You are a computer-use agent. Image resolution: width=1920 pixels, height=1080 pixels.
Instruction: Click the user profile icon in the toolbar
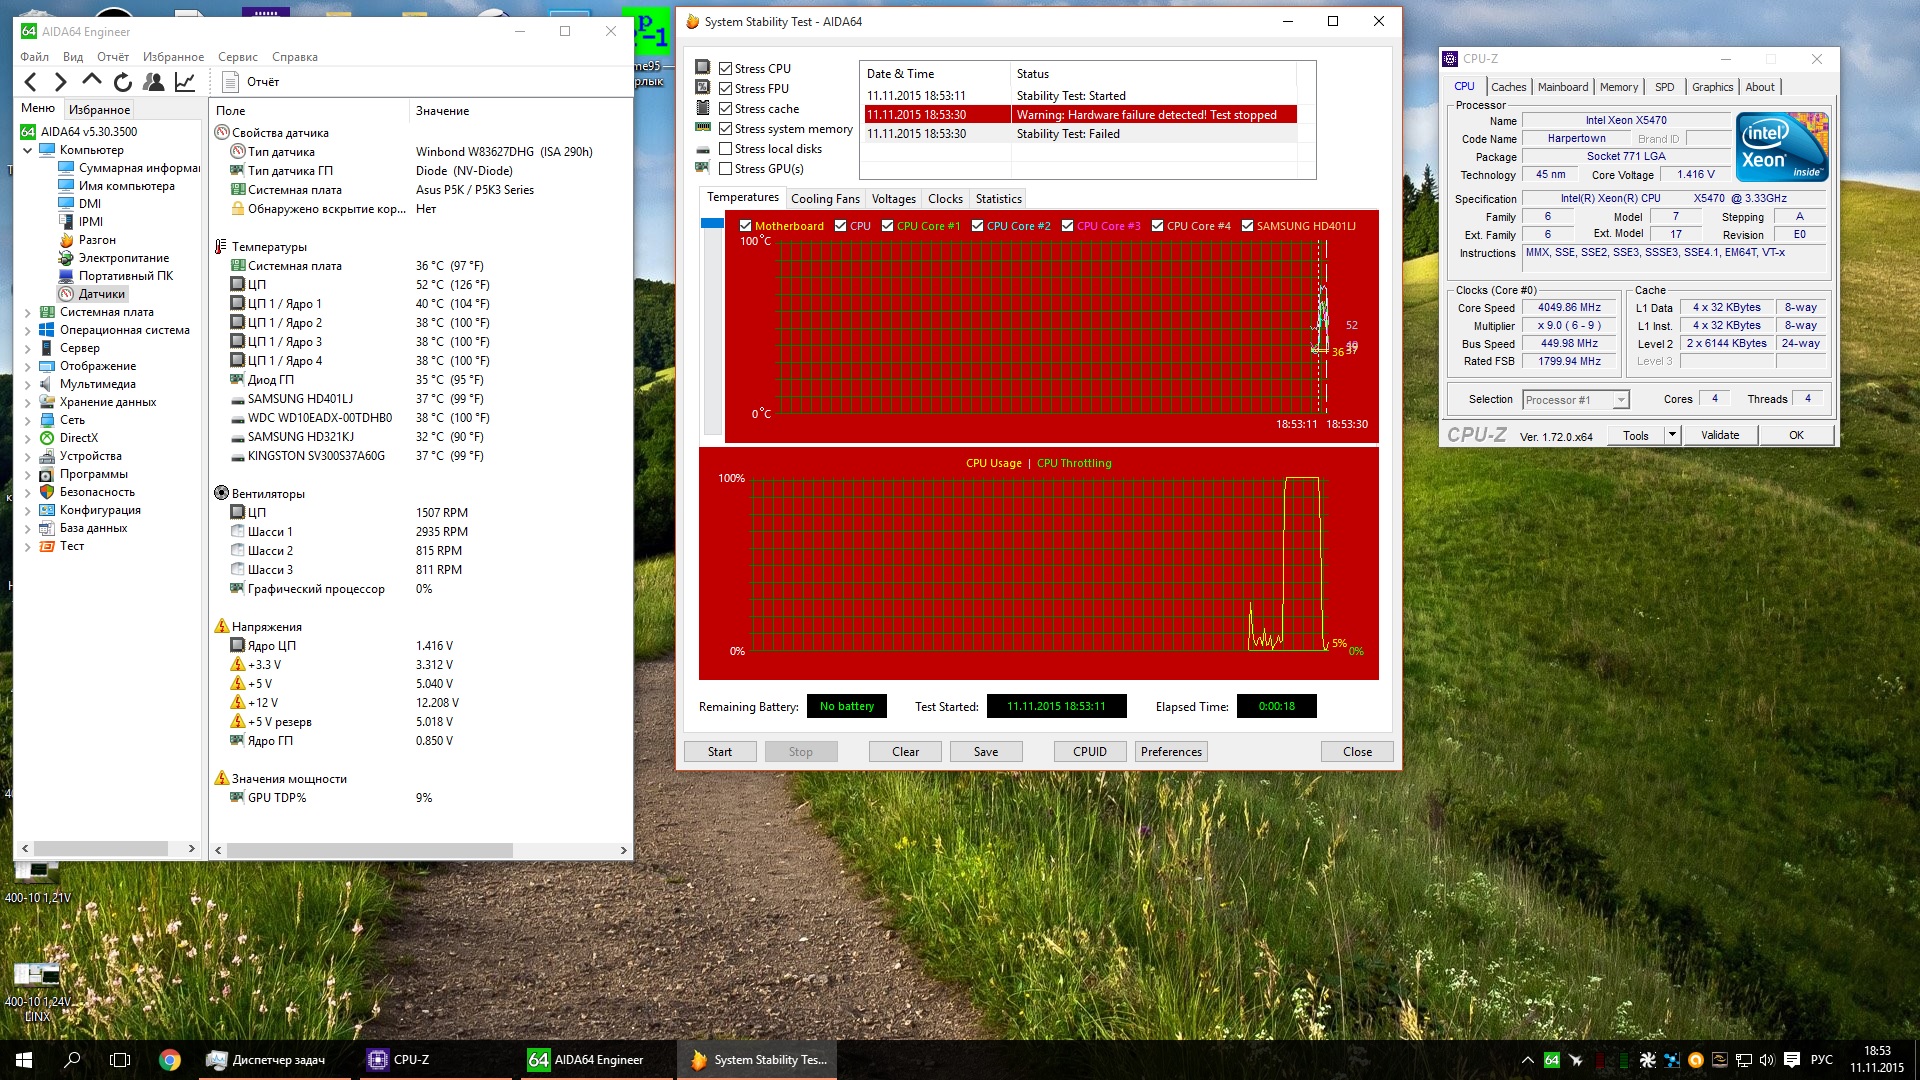[x=153, y=82]
